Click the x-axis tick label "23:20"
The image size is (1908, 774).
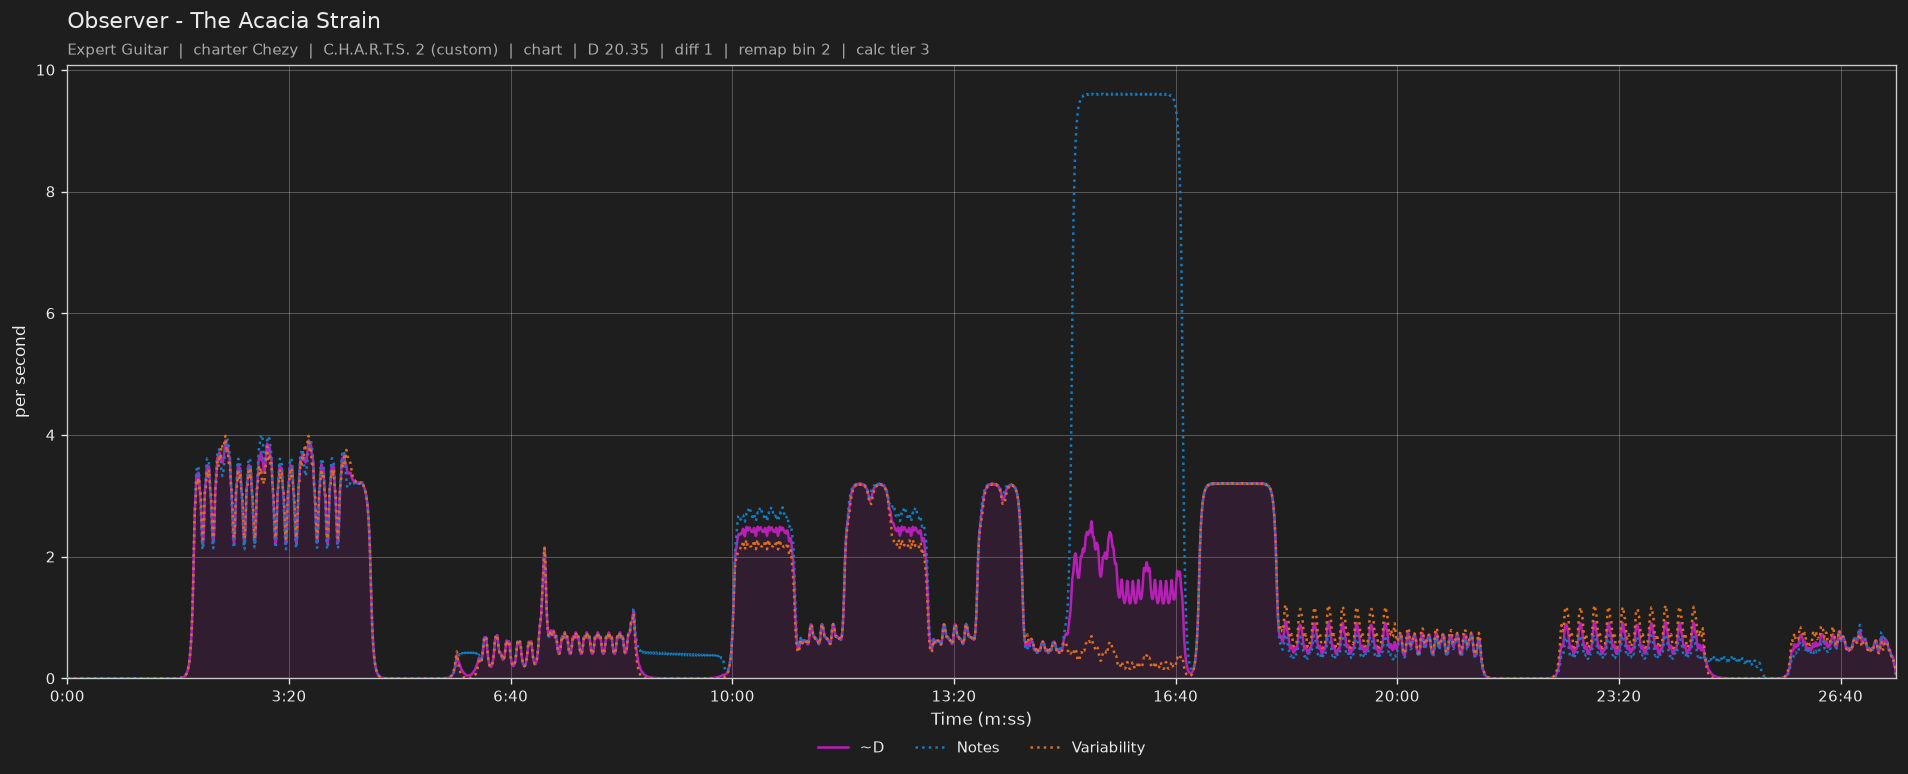(x=1619, y=697)
